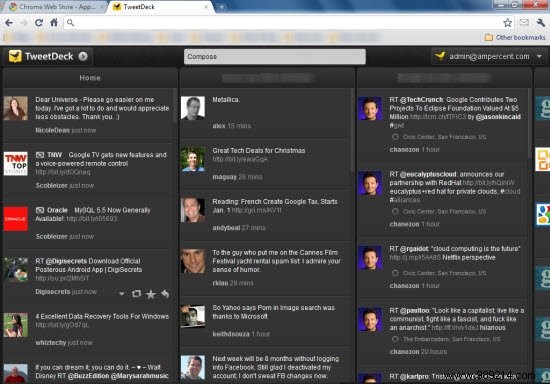Open a new browser tab

(x=222, y=7)
